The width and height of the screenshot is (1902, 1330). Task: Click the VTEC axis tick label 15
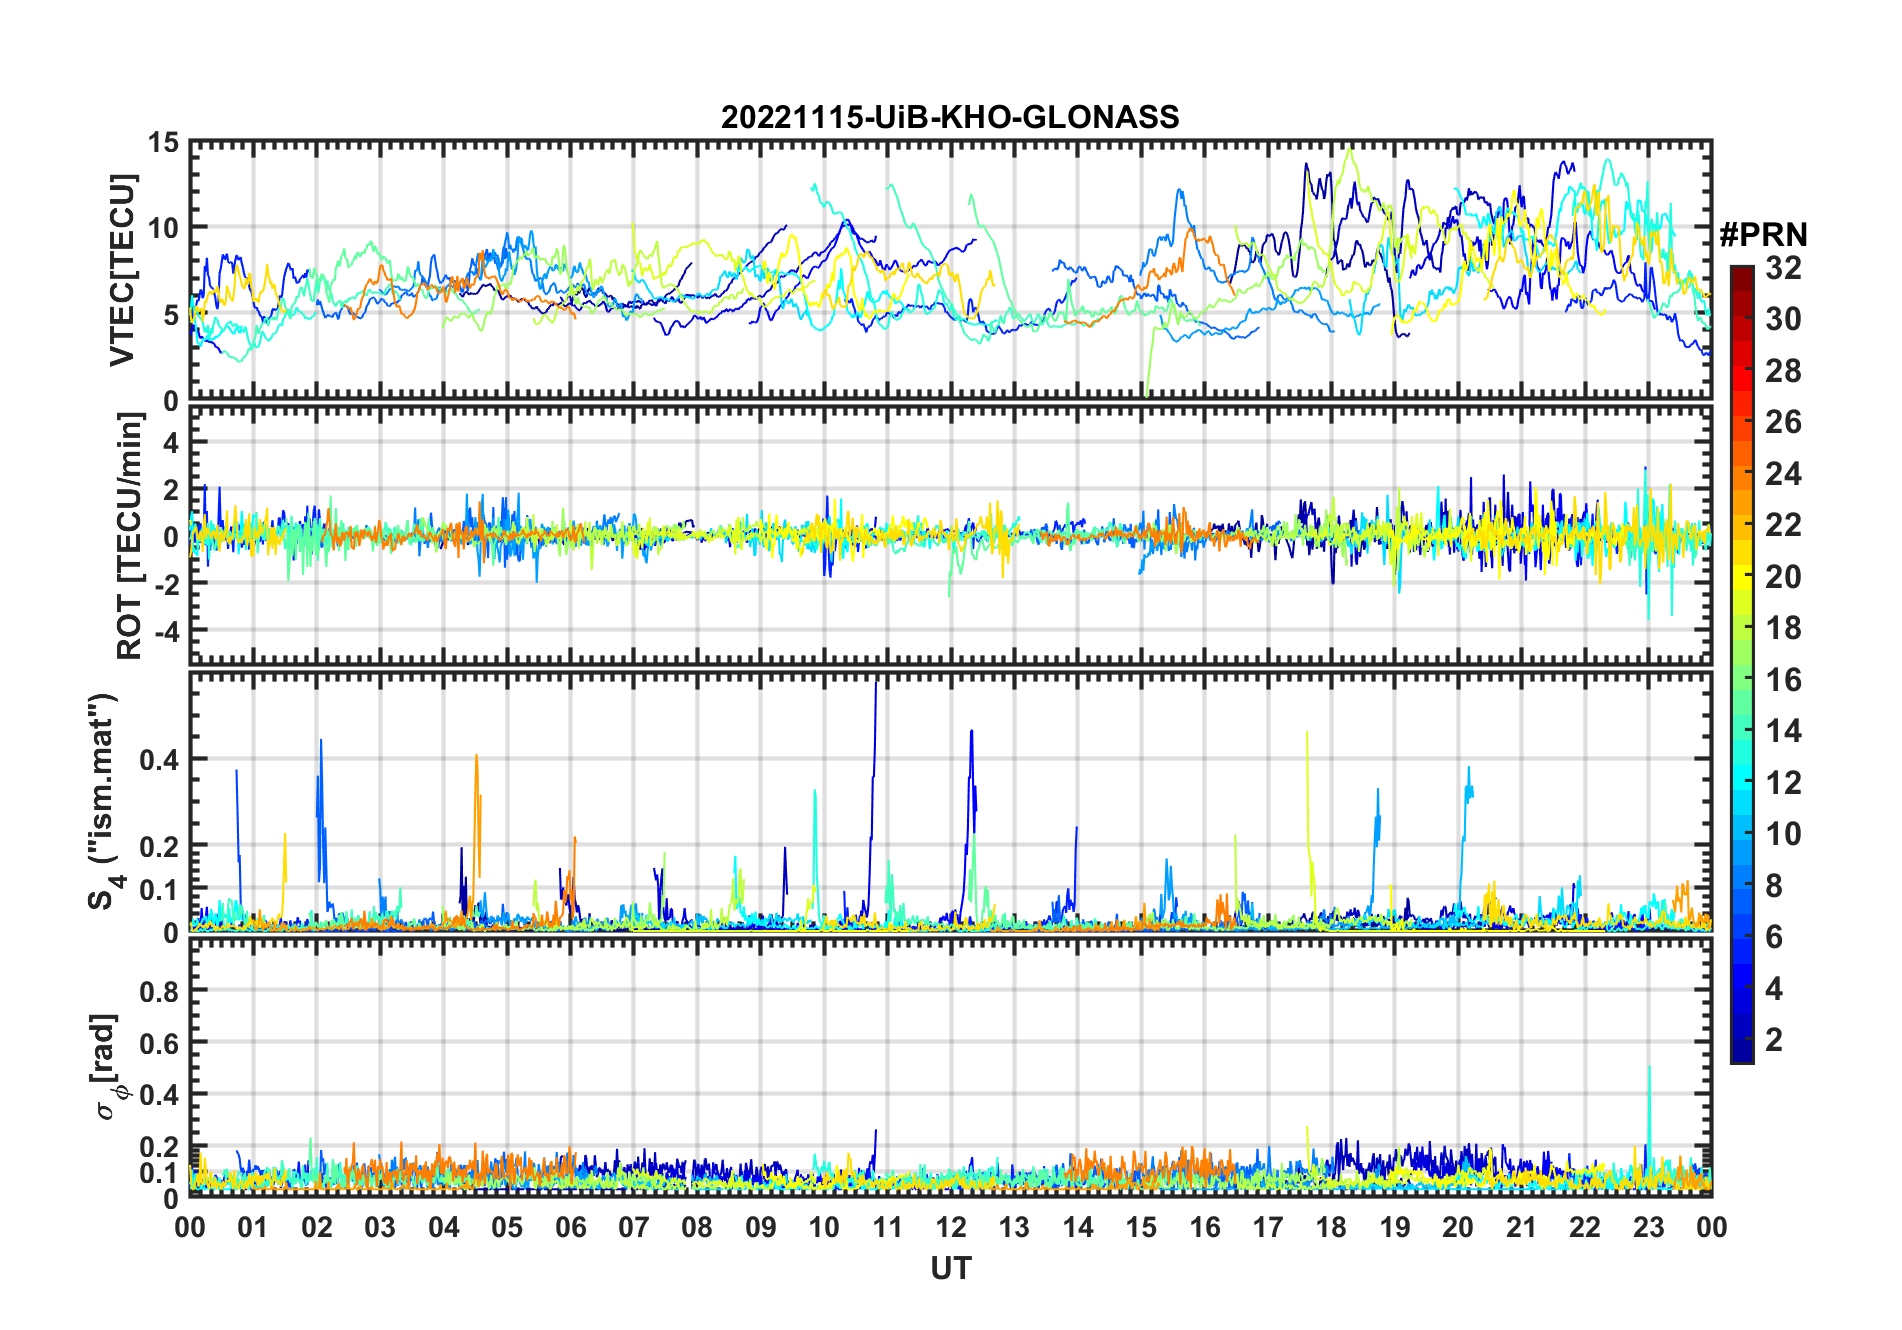click(x=164, y=143)
